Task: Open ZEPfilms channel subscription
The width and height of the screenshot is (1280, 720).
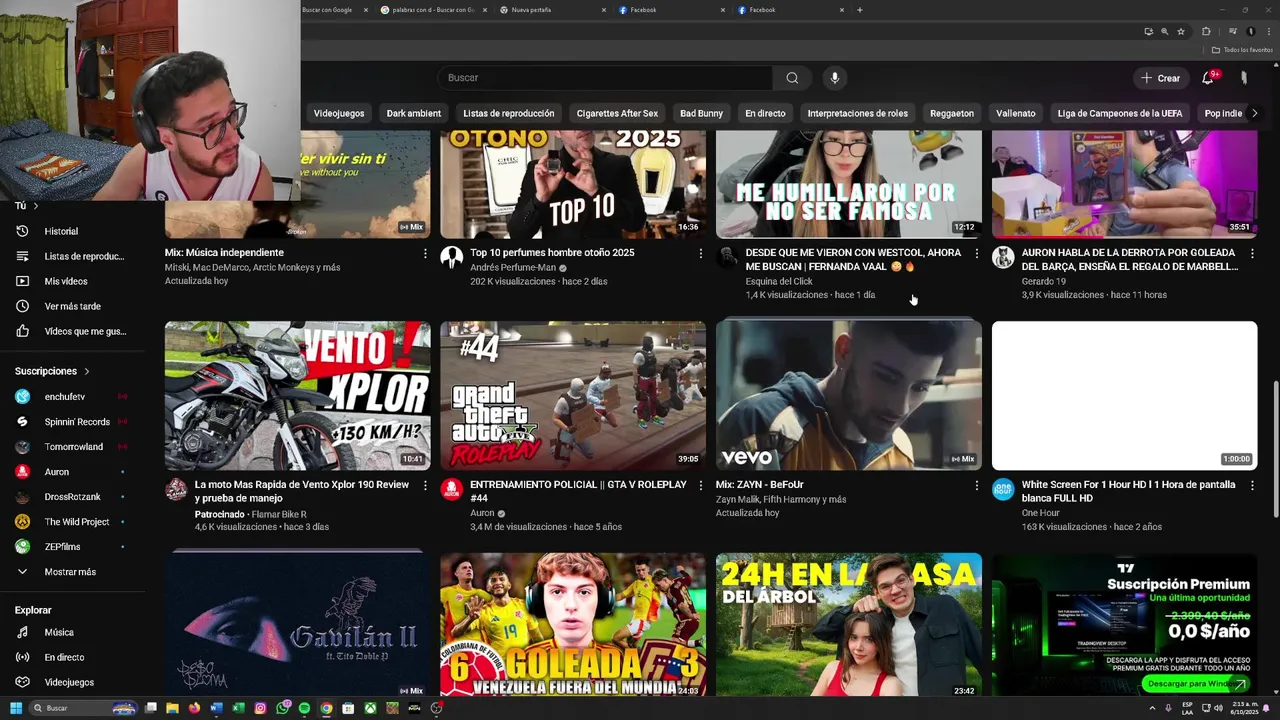Action: (62, 547)
